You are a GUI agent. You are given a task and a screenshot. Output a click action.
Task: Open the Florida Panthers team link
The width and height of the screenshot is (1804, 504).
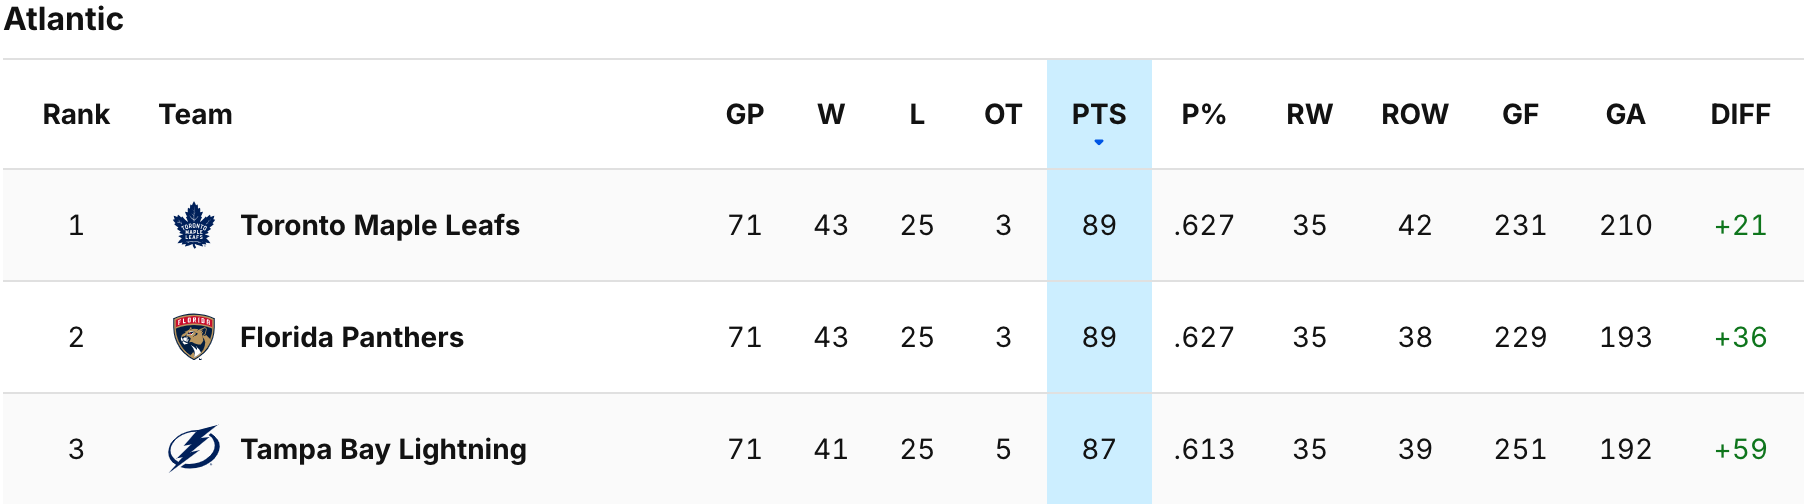(x=352, y=337)
